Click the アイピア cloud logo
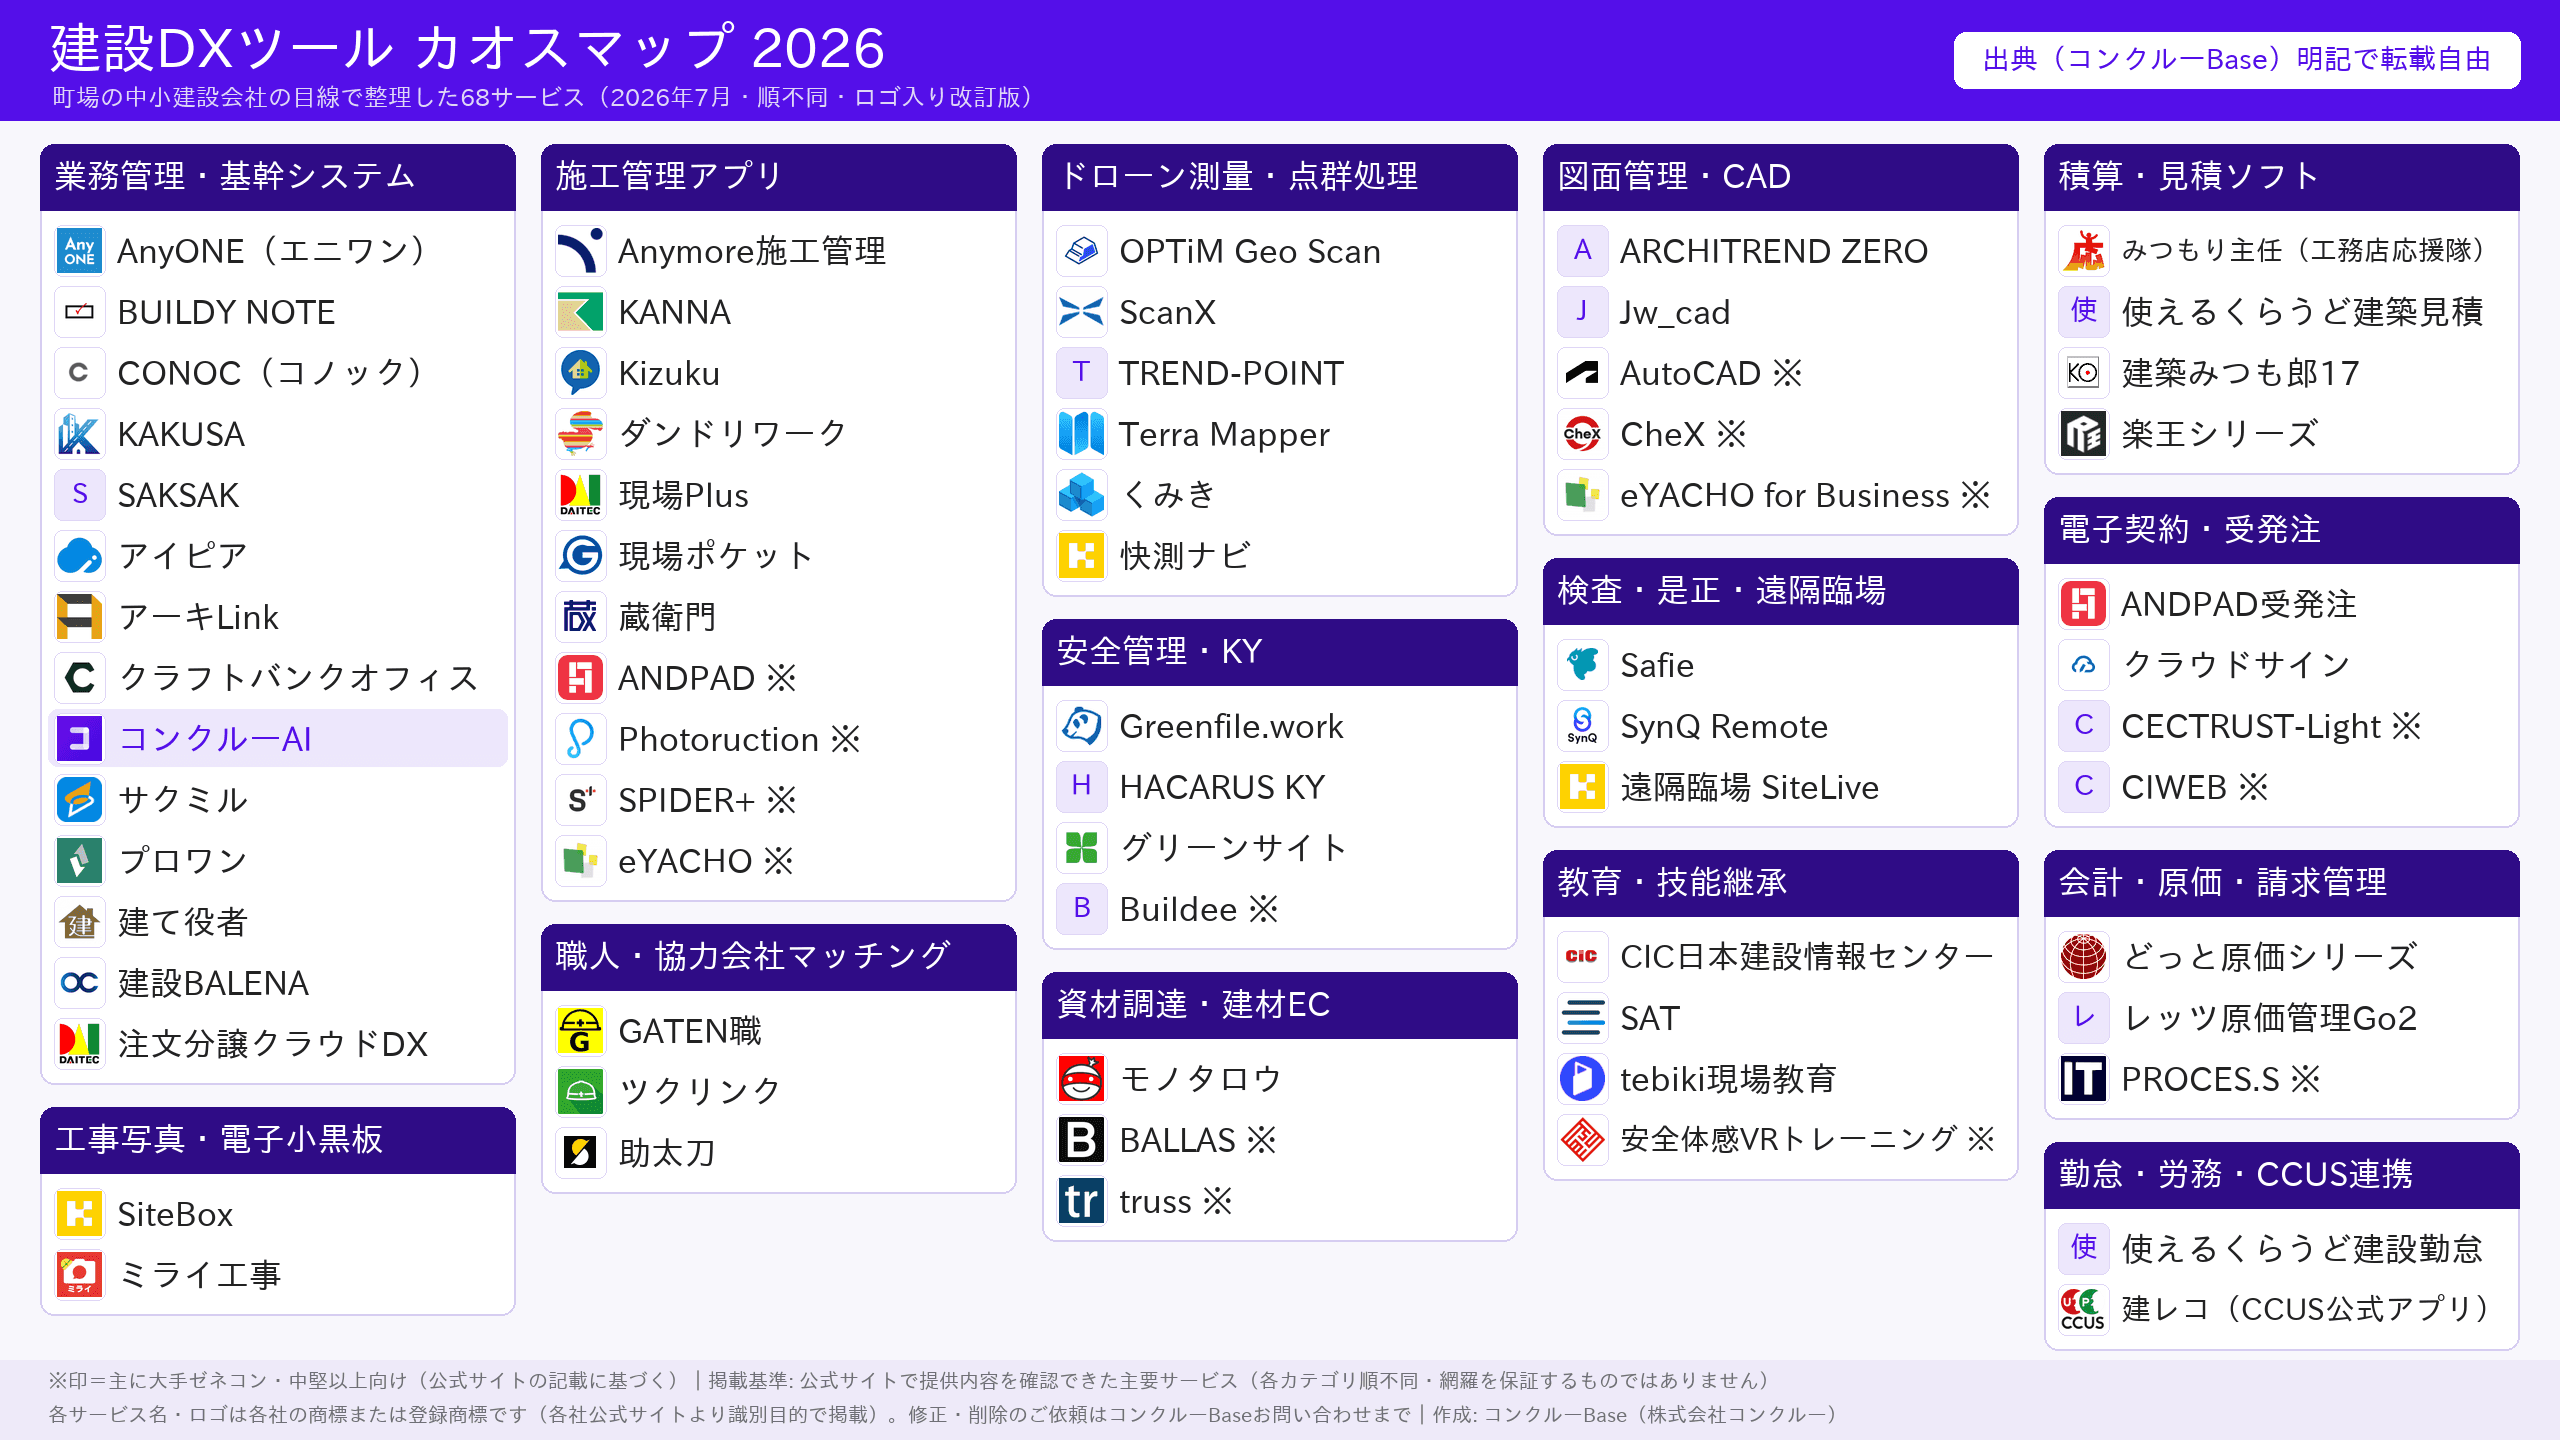The width and height of the screenshot is (2560, 1440). [79, 556]
